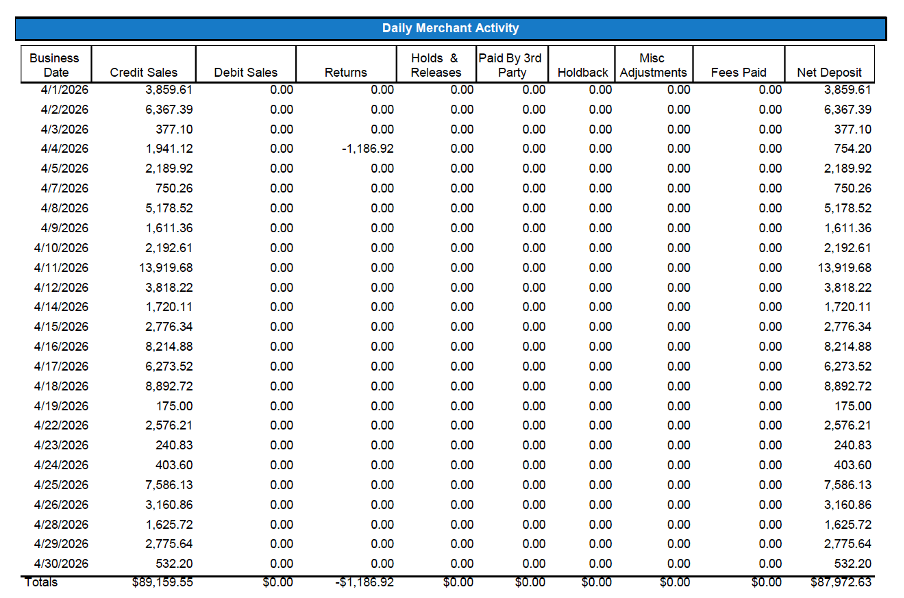This screenshot has width=904, height=598.
Task: Select the Paid By 3rd Party header
Action: coord(511,65)
